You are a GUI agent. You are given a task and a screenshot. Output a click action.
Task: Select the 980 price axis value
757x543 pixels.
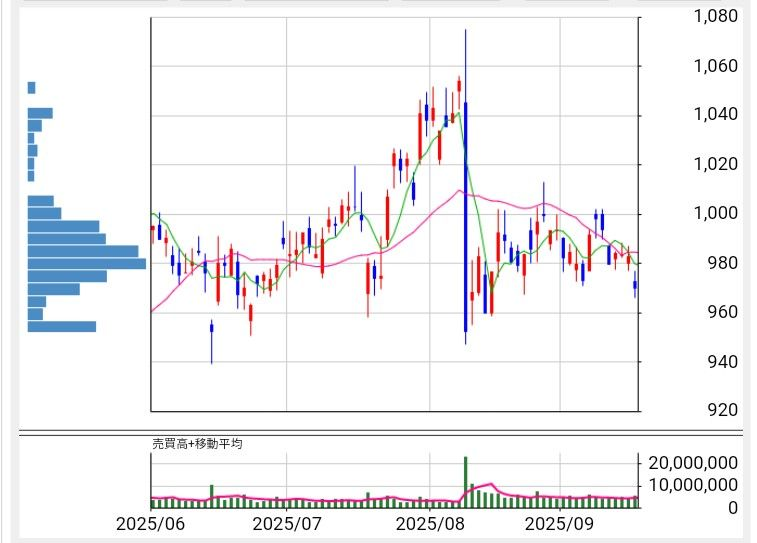723,263
